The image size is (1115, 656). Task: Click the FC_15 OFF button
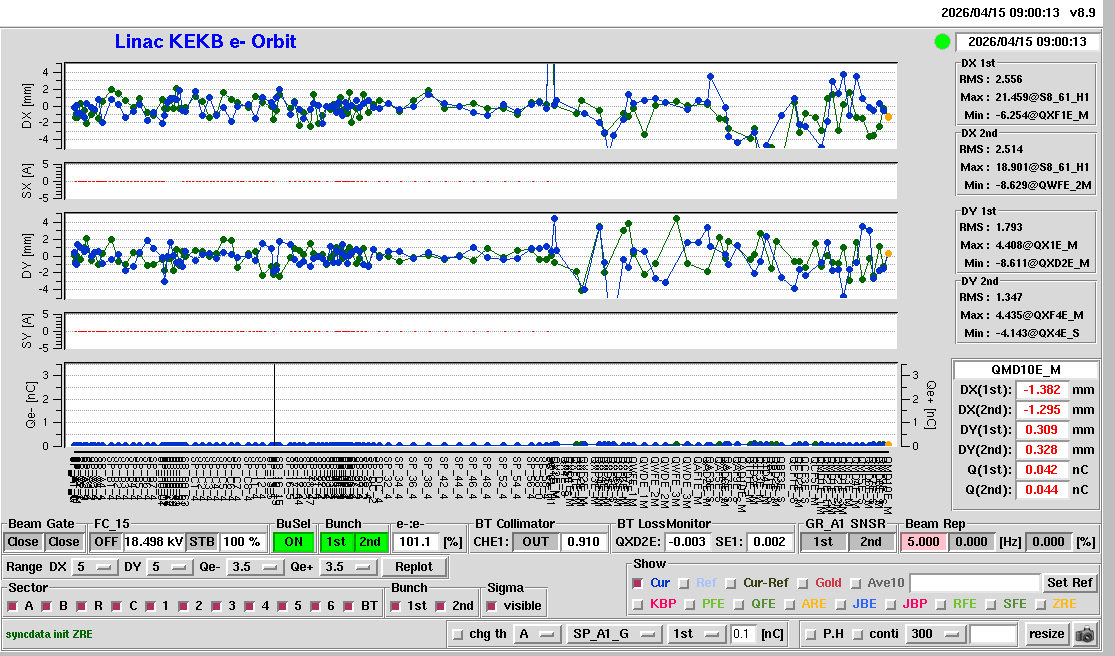pos(105,541)
